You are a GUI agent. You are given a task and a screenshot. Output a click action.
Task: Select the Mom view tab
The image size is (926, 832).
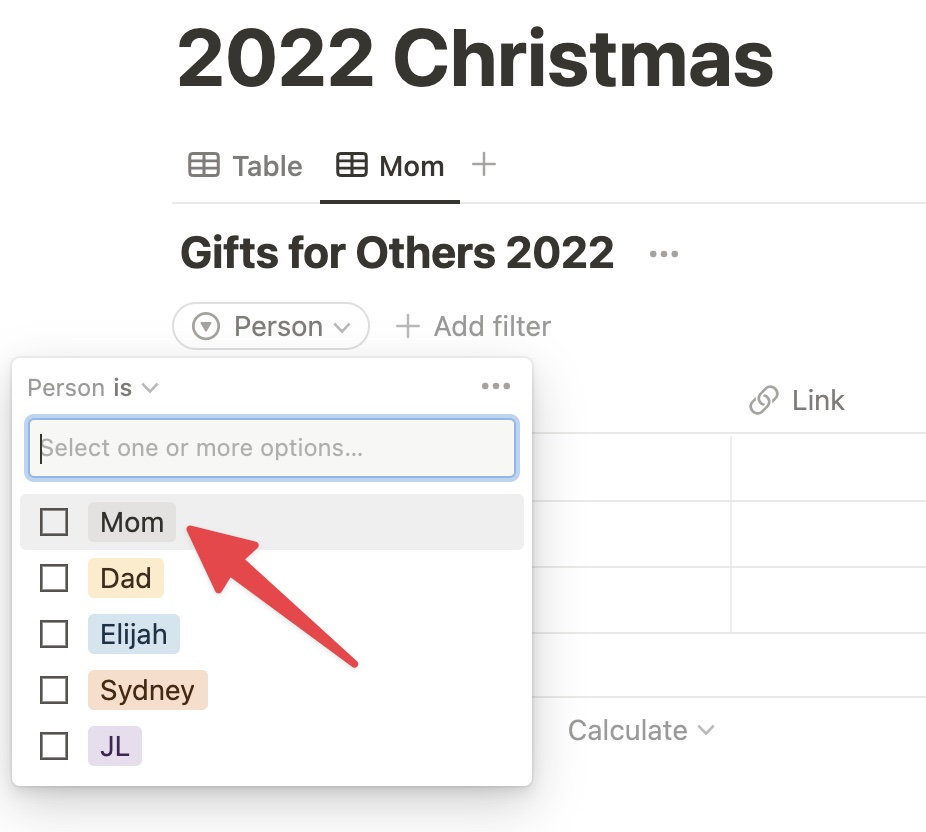[x=390, y=166]
